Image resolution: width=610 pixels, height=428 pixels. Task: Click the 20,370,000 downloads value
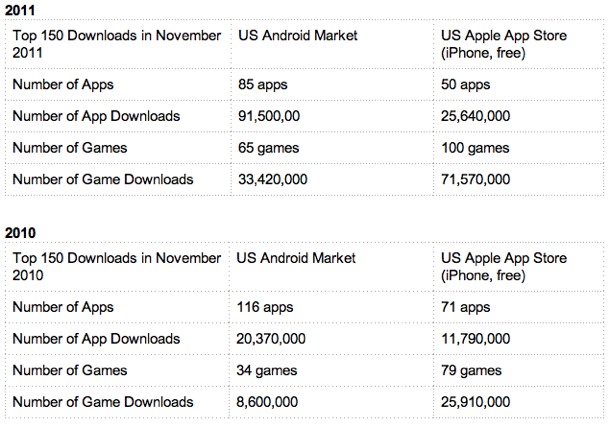click(279, 339)
